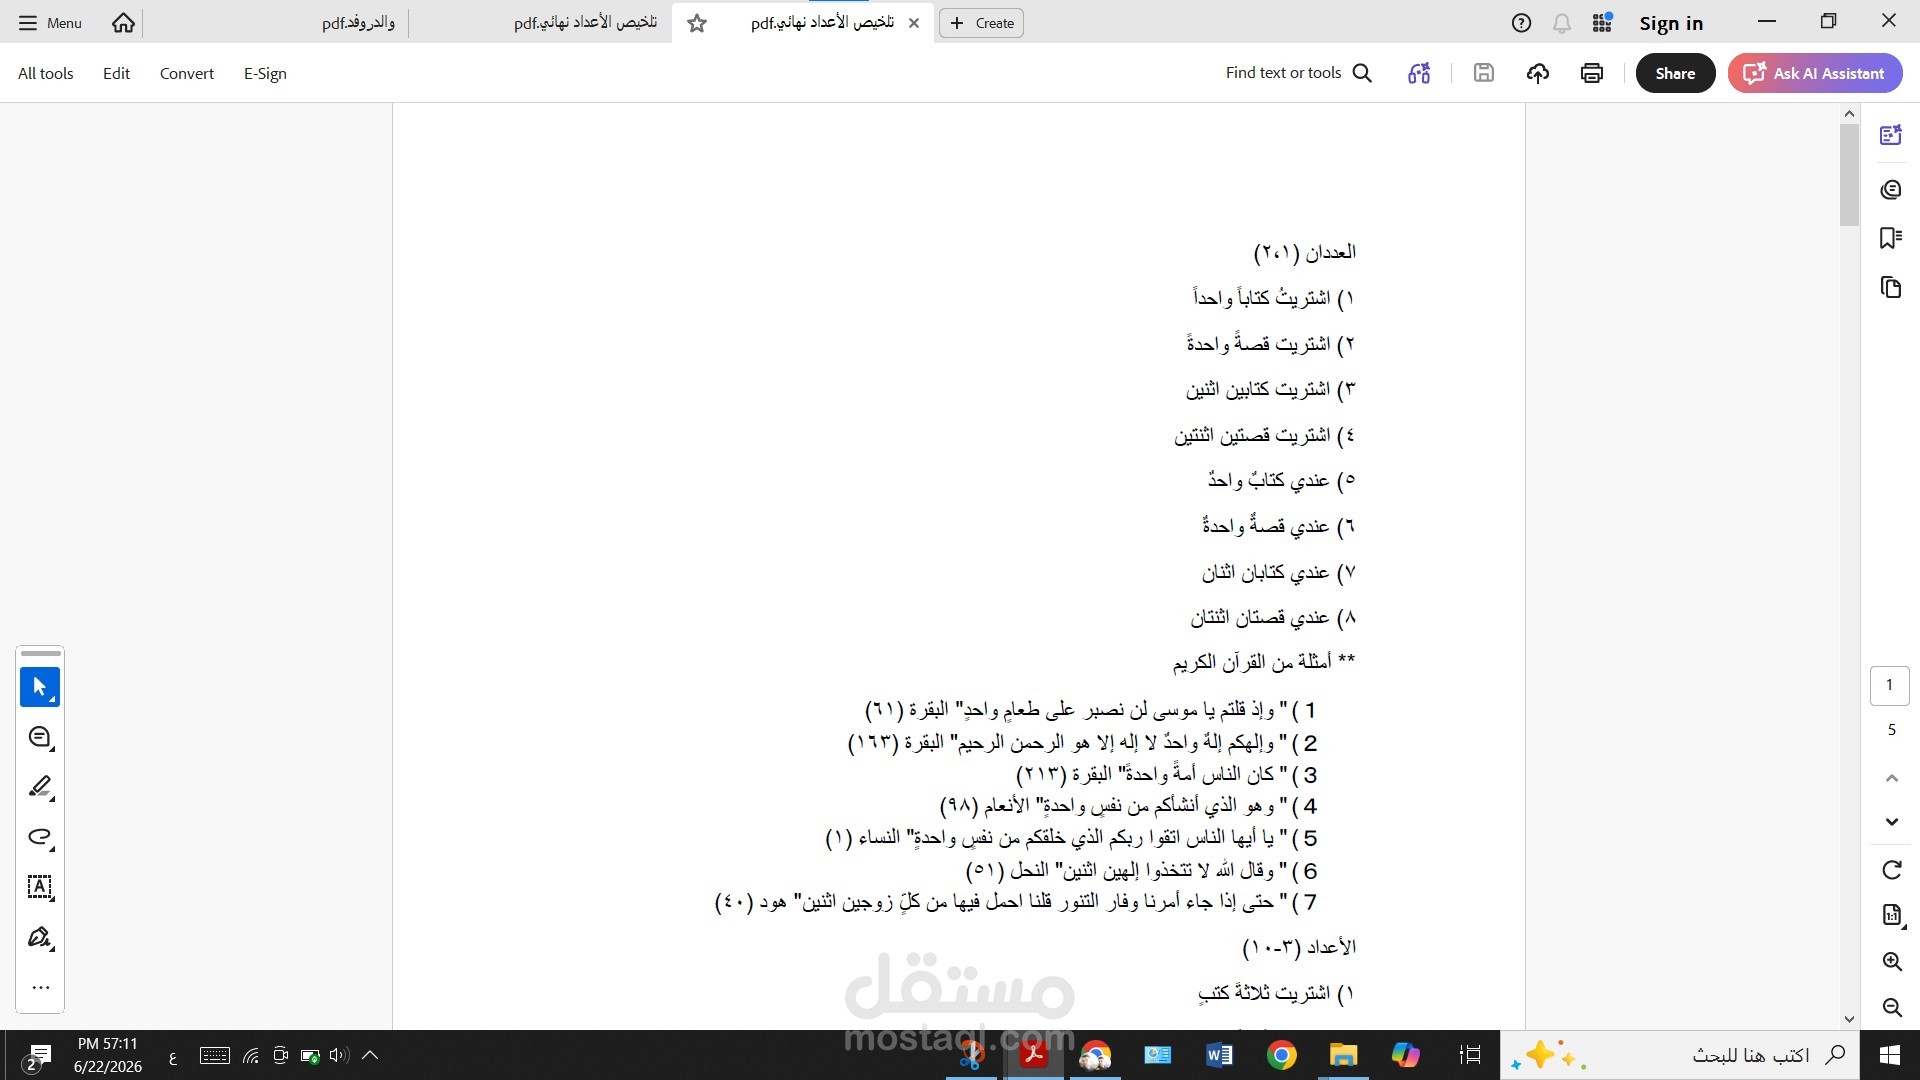The width and height of the screenshot is (1920, 1080).
Task: Click the current page number box
Action: 1889,685
